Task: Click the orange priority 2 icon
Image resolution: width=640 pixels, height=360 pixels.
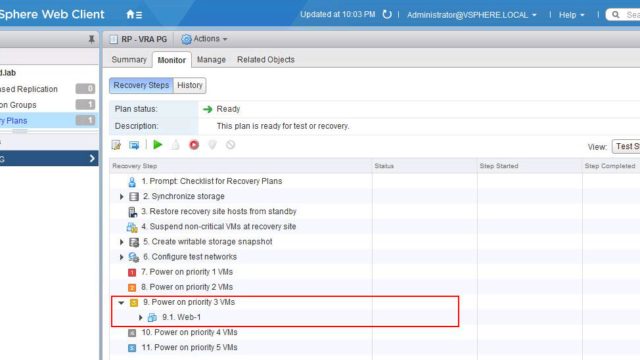Action: (x=132, y=287)
